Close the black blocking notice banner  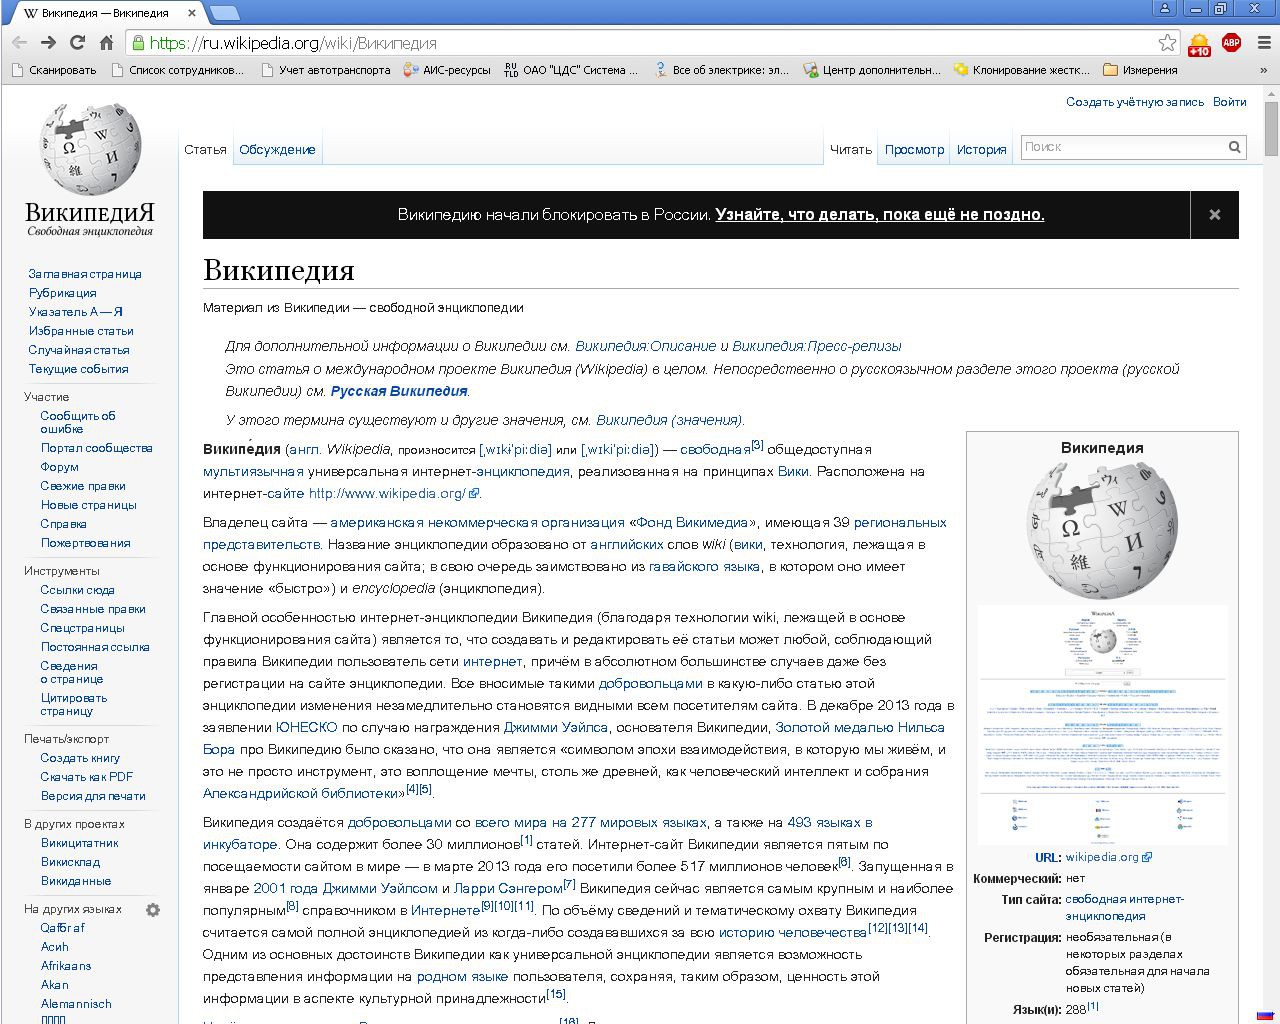pyautogui.click(x=1215, y=215)
